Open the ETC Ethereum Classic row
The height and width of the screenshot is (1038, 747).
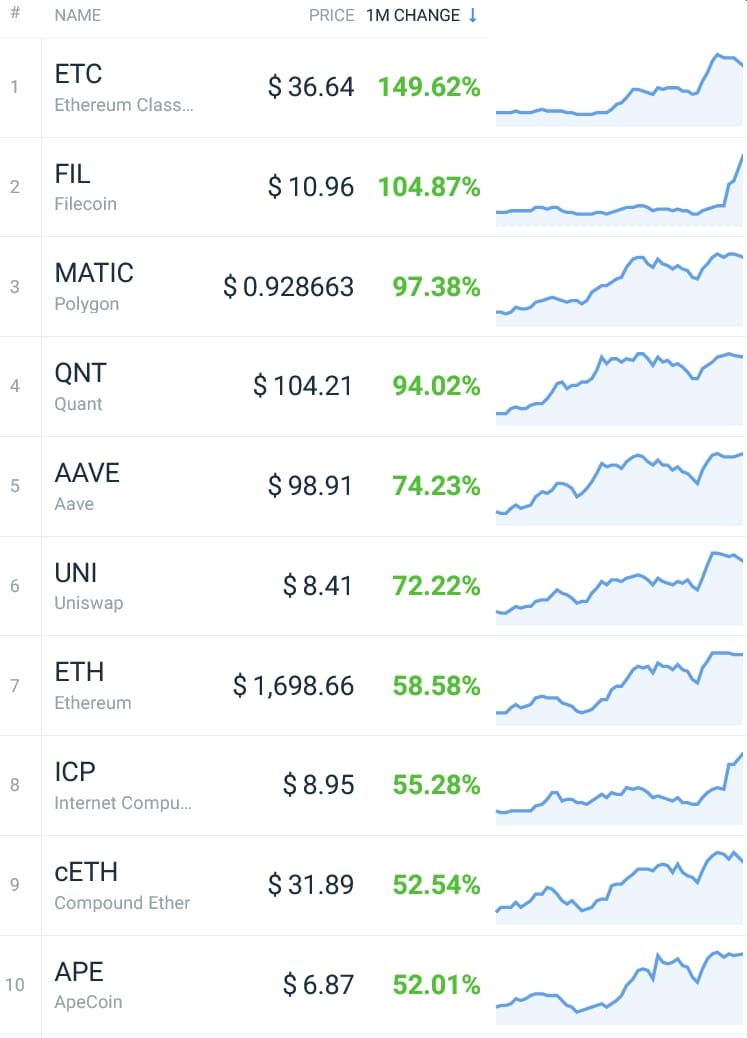[374, 88]
